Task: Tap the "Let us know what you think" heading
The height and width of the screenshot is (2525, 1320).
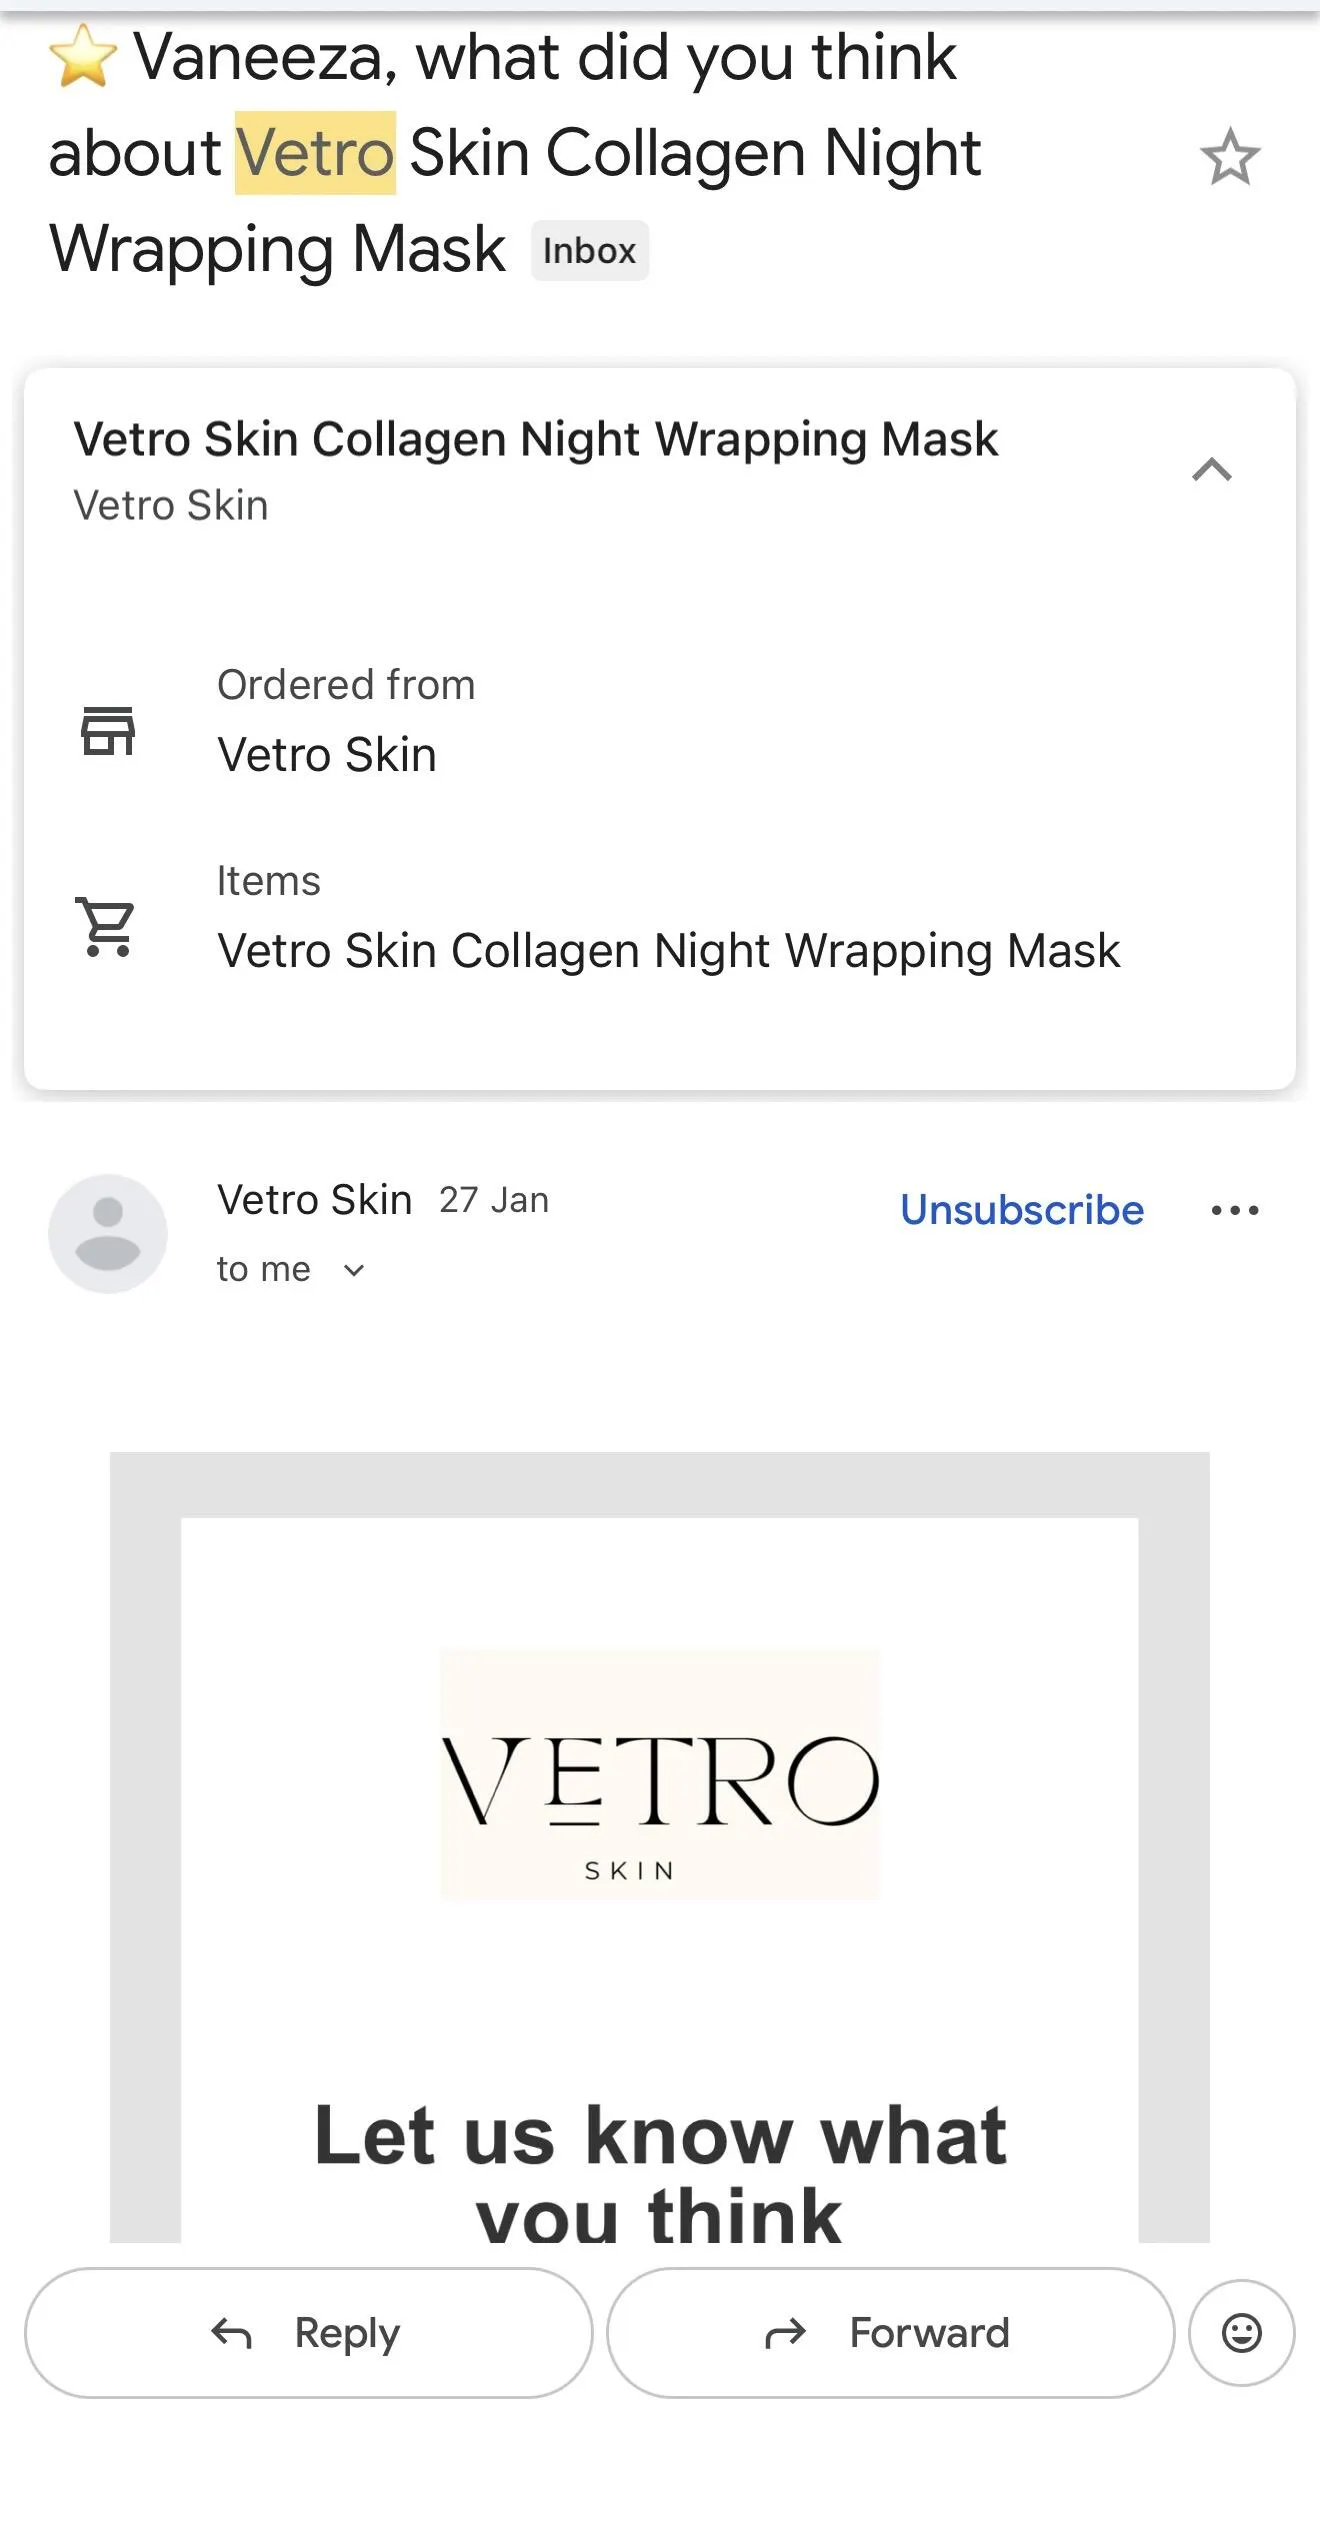Action: tap(659, 2172)
